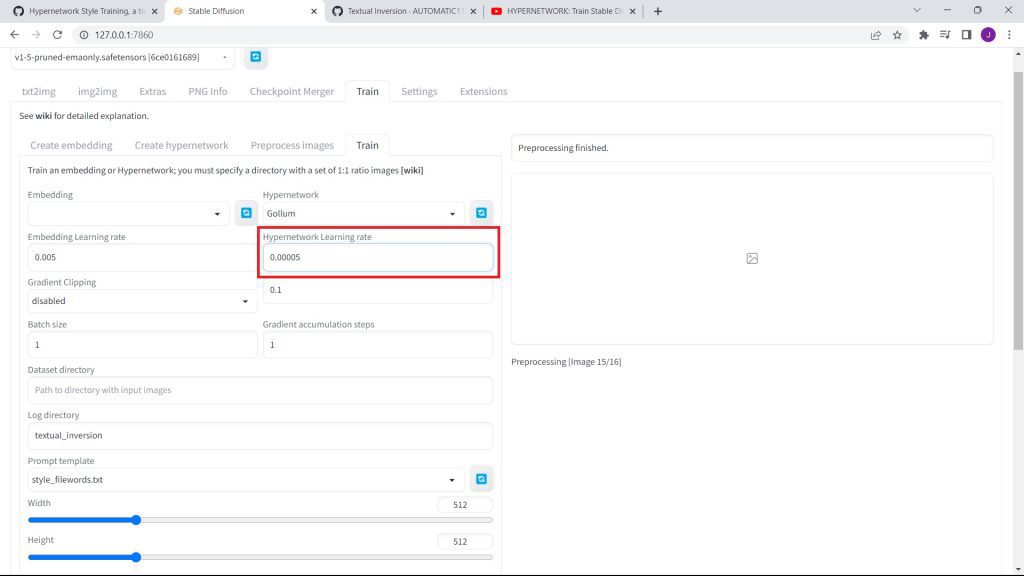Switch to the Checkpoint Merger tab
Image resolution: width=1024 pixels, height=576 pixels.
tap(292, 91)
